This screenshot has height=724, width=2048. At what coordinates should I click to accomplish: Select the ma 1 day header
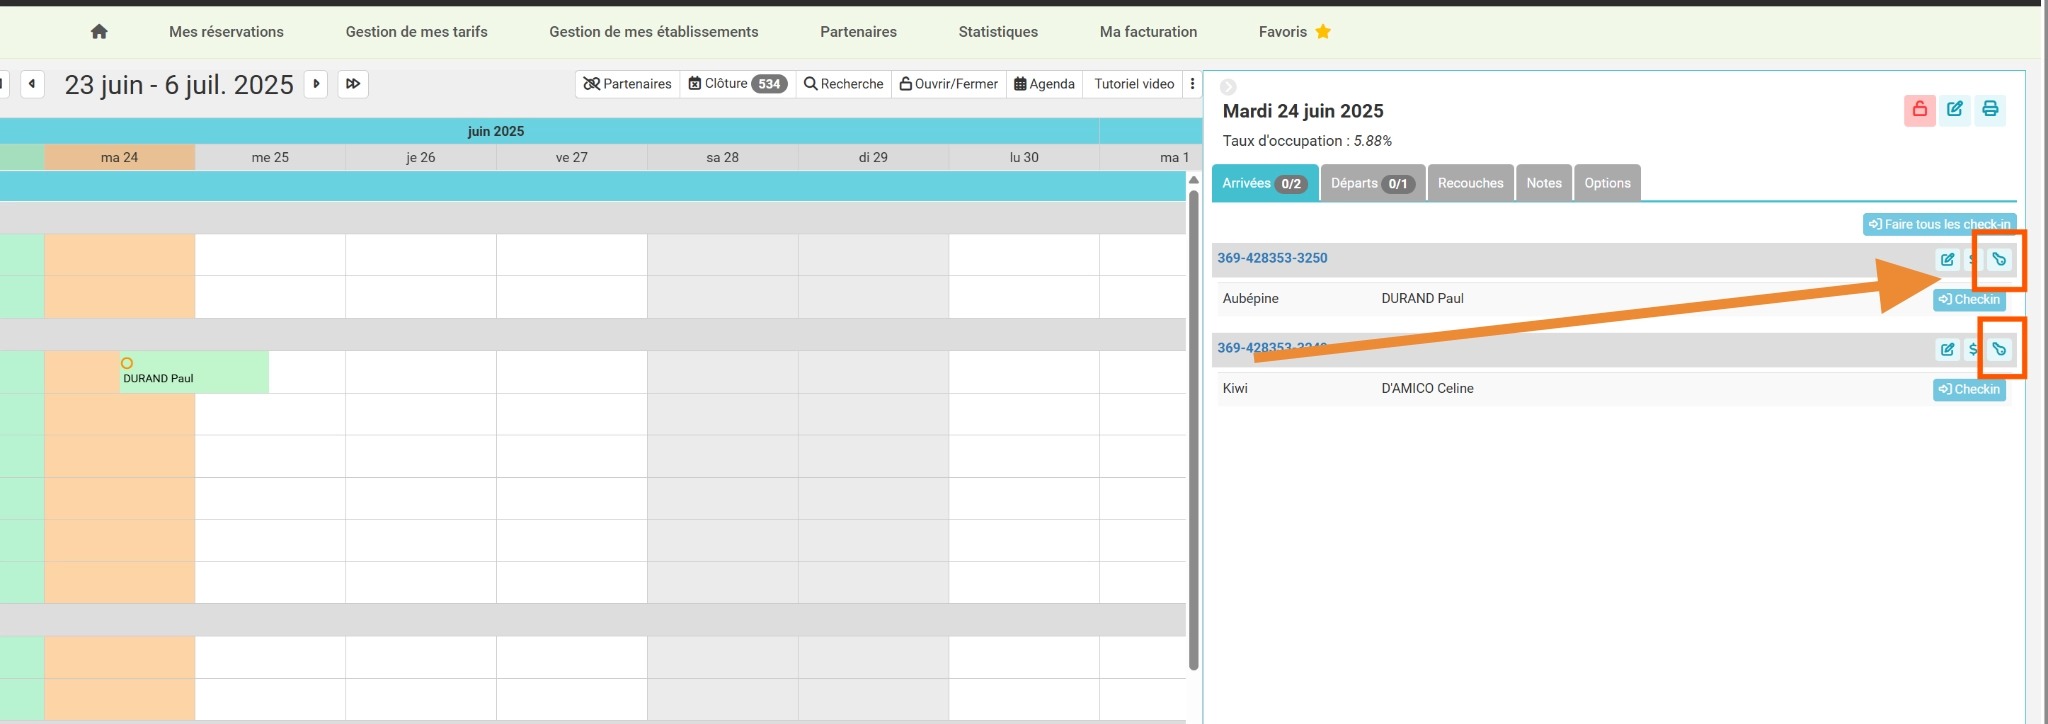click(1151, 157)
